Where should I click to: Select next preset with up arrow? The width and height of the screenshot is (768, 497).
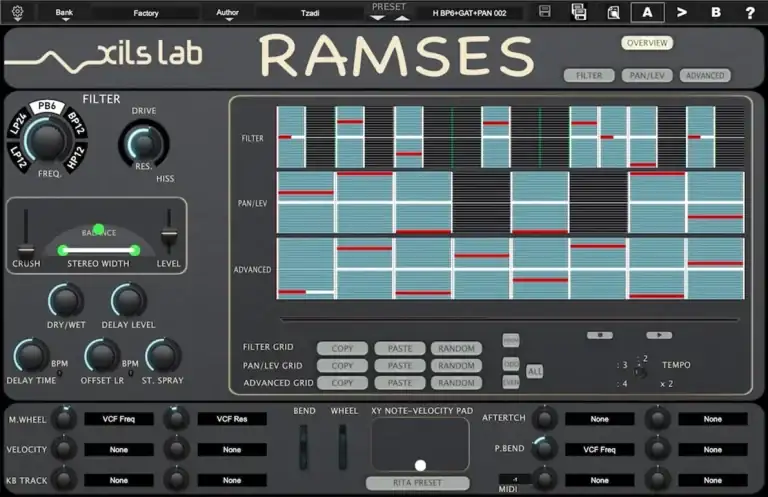click(x=402, y=18)
